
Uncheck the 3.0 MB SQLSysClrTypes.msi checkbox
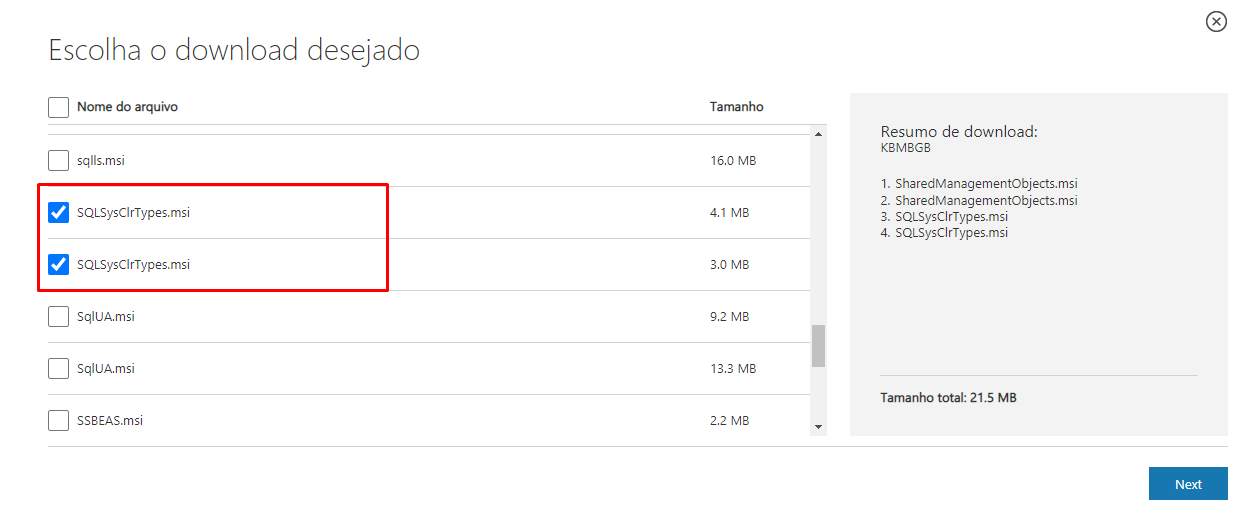[59, 265]
